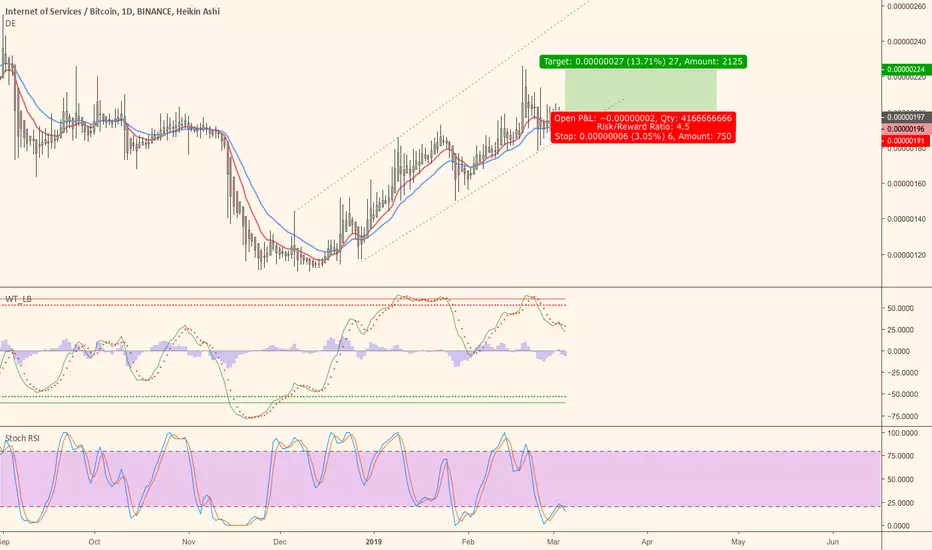This screenshot has width=932, height=550.
Task: Click the Feb label on the time axis
Action: pos(468,542)
